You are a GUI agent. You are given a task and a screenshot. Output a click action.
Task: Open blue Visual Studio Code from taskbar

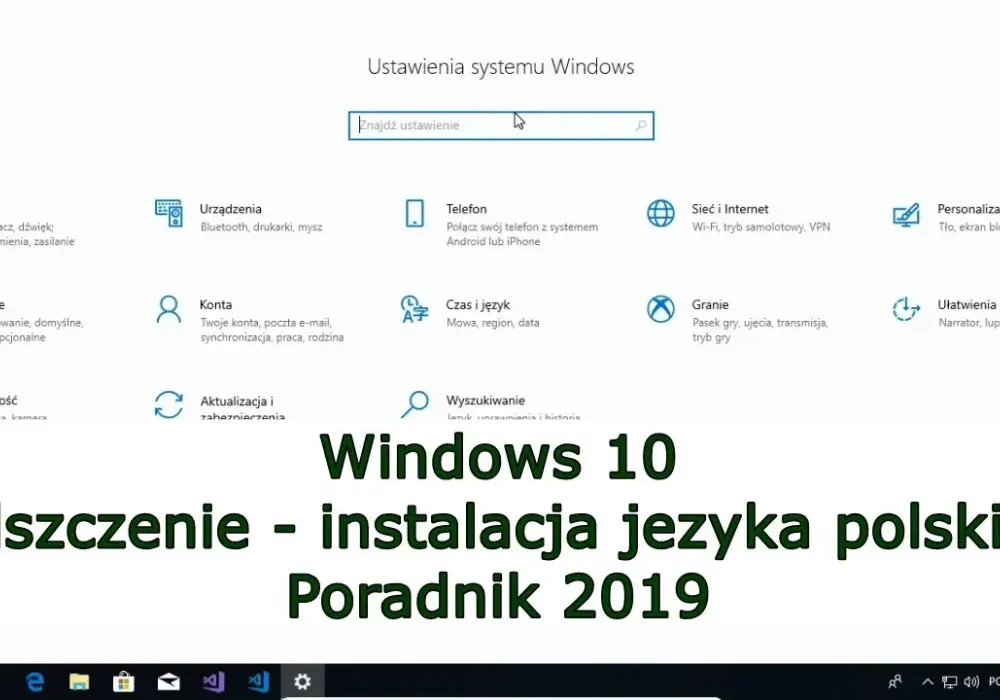point(258,682)
